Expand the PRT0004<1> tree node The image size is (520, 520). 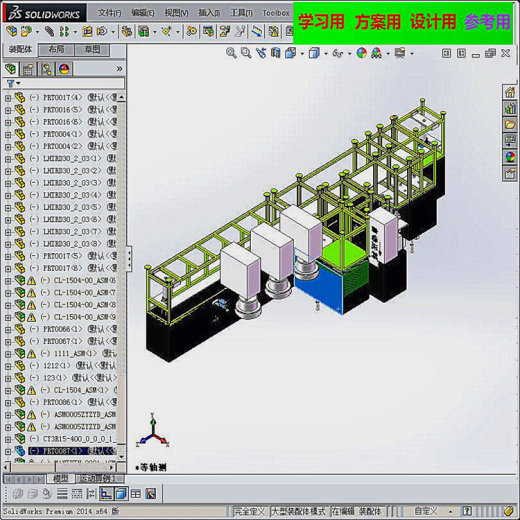click(x=8, y=135)
